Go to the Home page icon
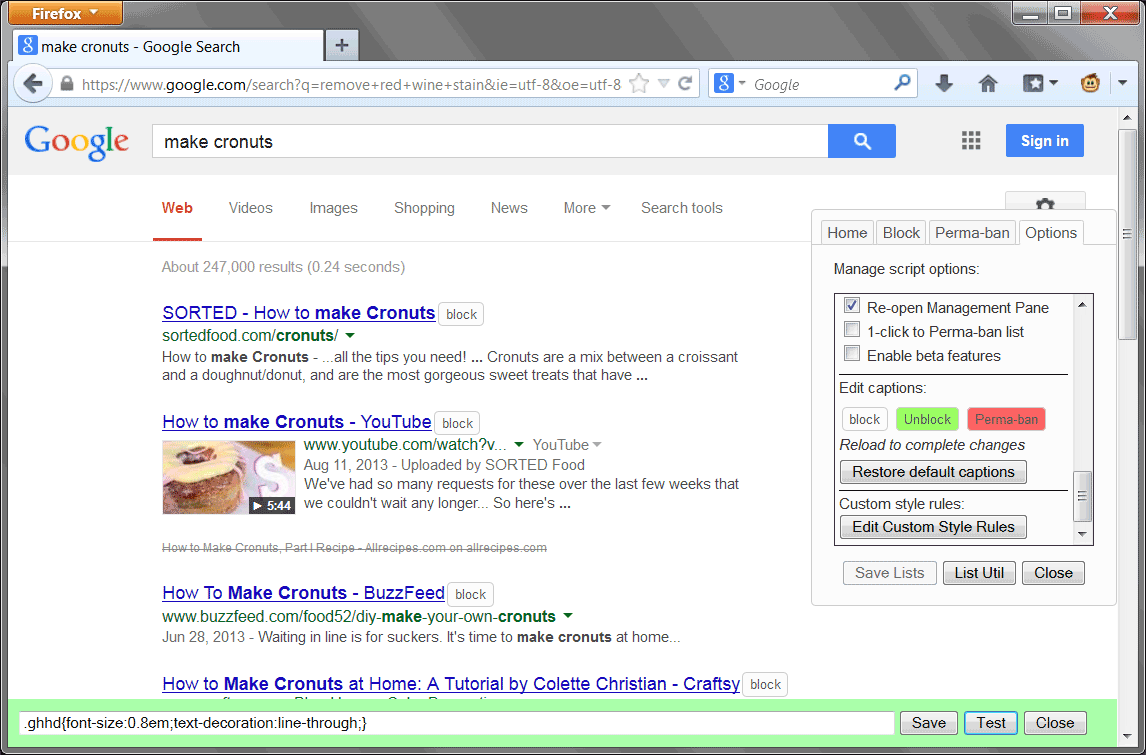 [988, 83]
